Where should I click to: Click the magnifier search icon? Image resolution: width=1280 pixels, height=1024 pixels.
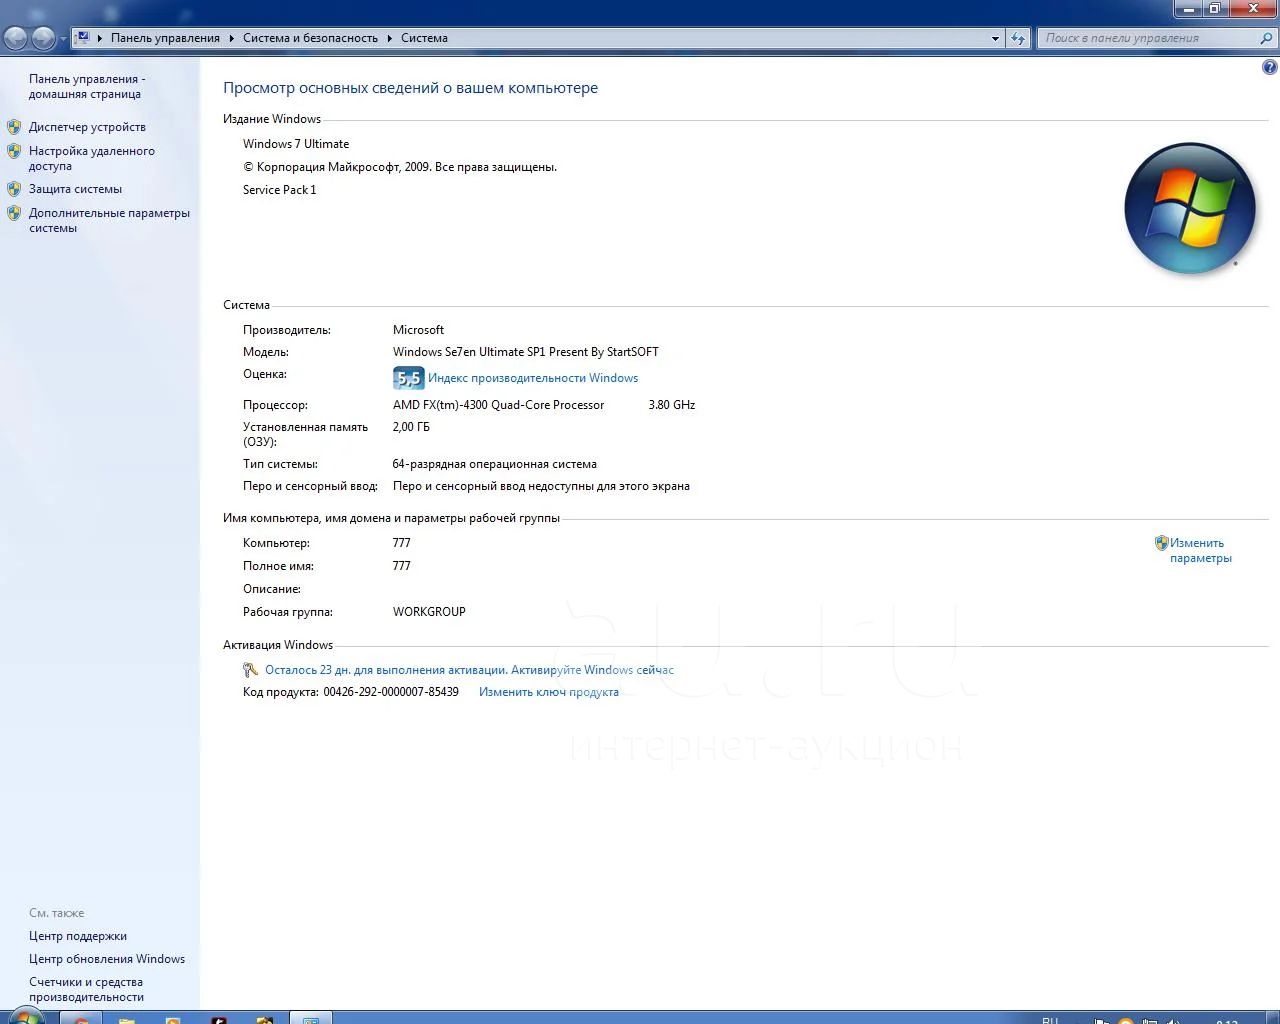click(x=1267, y=38)
